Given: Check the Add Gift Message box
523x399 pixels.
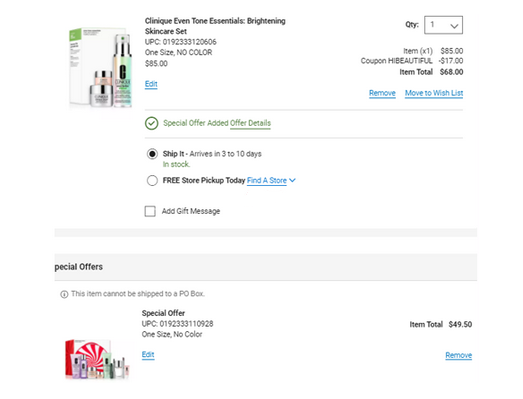Looking at the screenshot, I should click(x=150, y=211).
